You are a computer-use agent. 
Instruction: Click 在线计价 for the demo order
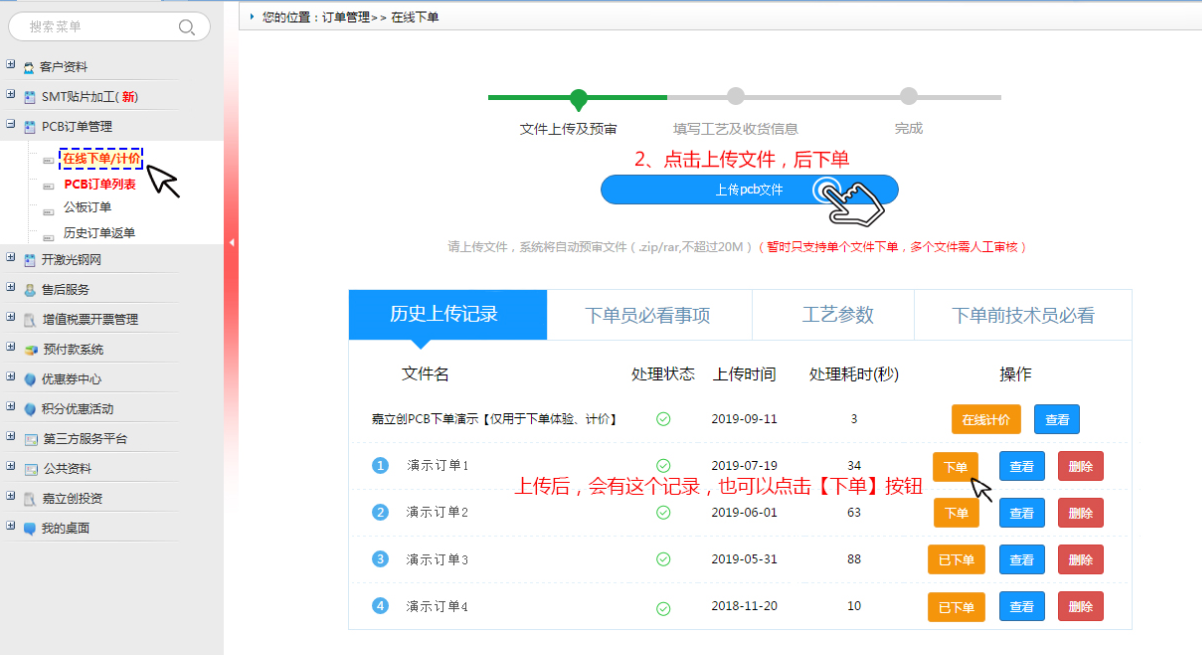(x=985, y=420)
